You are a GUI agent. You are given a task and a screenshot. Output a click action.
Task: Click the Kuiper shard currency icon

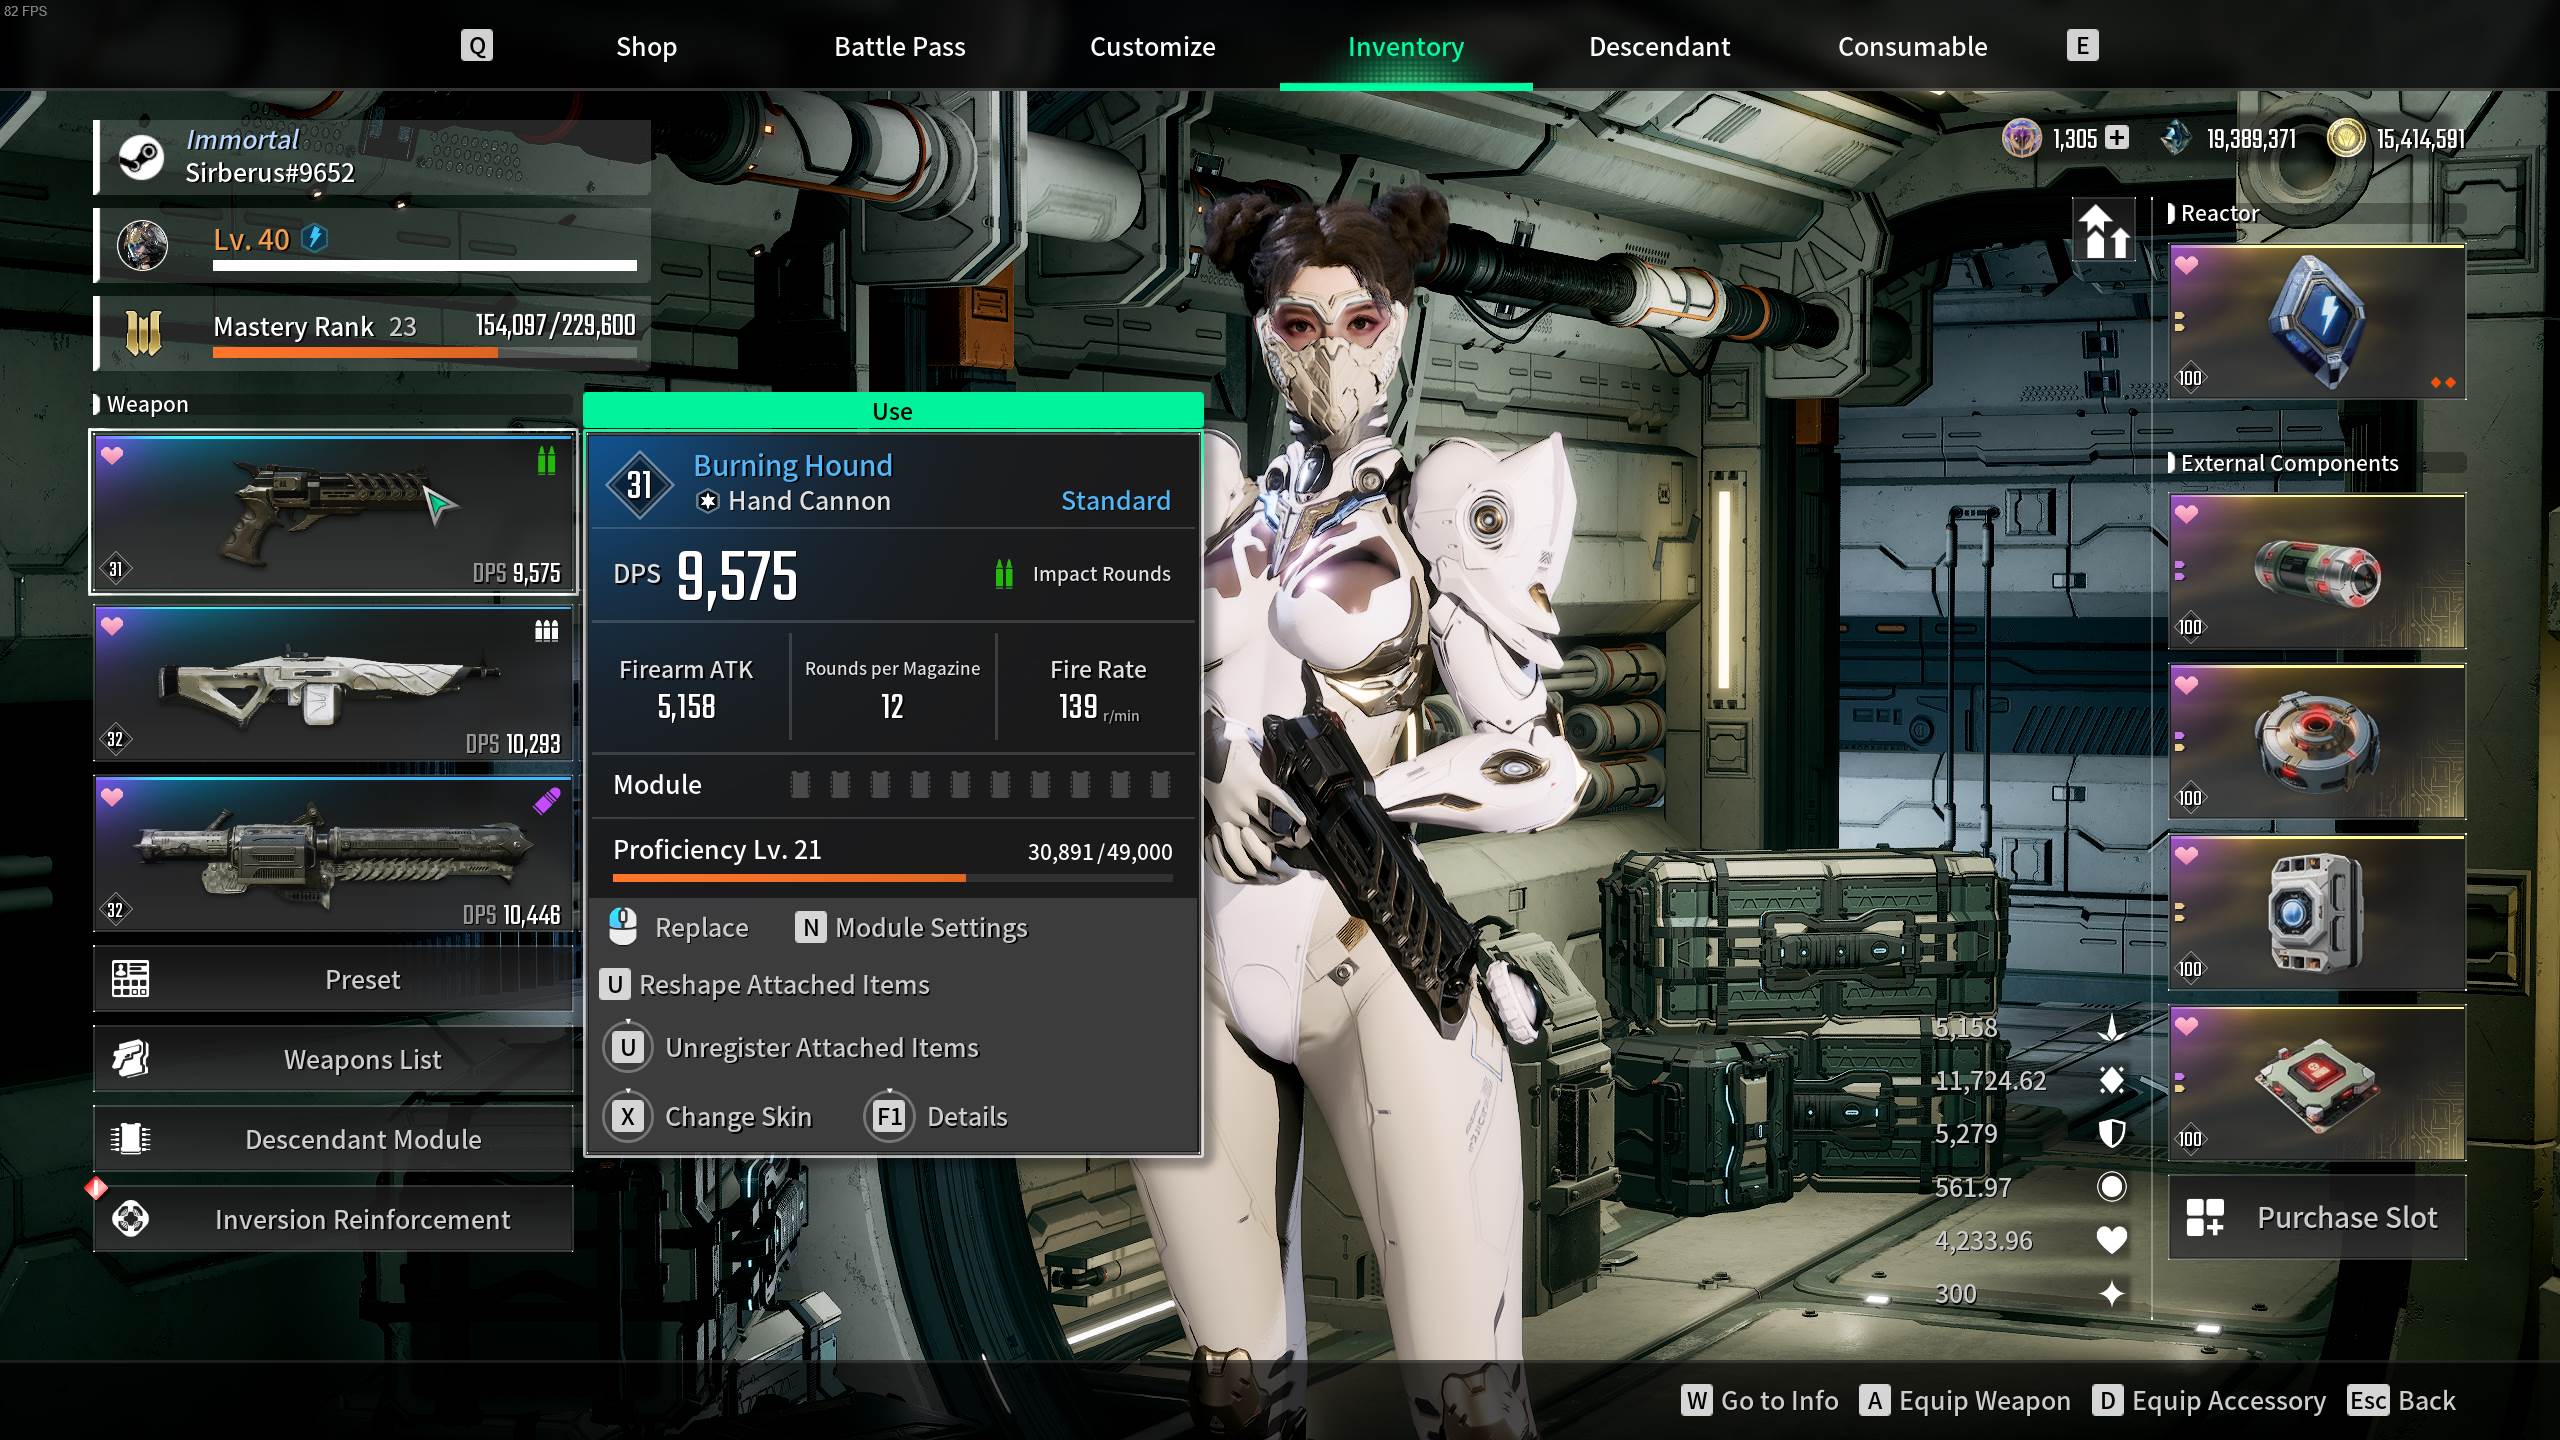2175,138
